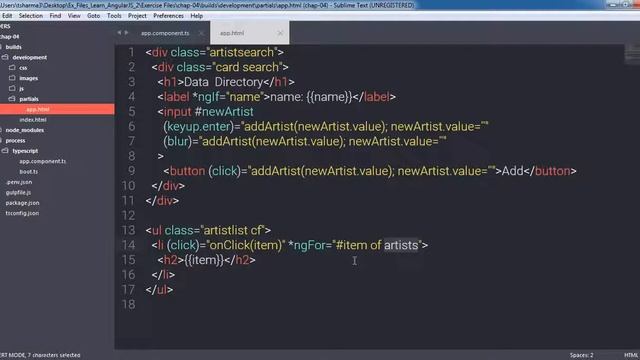The height and width of the screenshot is (360, 640).
Task: Open package.json from the sidebar
Action: coord(22,203)
